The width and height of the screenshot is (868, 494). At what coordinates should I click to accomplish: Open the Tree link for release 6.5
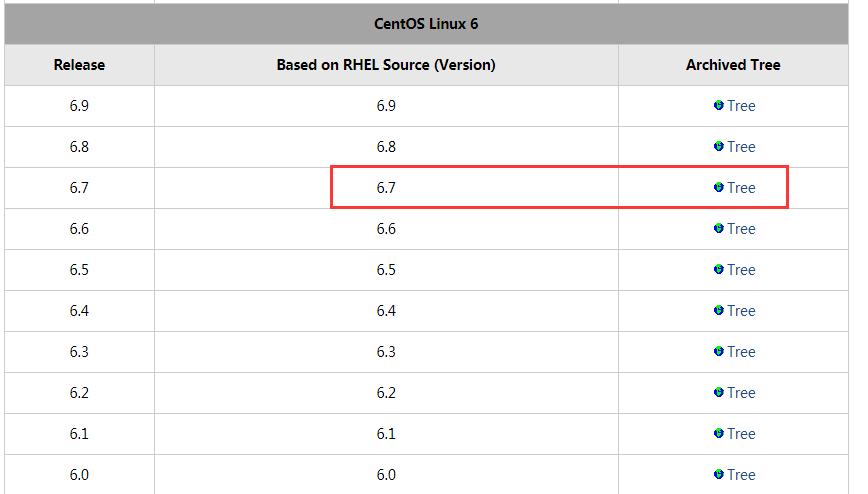741,270
